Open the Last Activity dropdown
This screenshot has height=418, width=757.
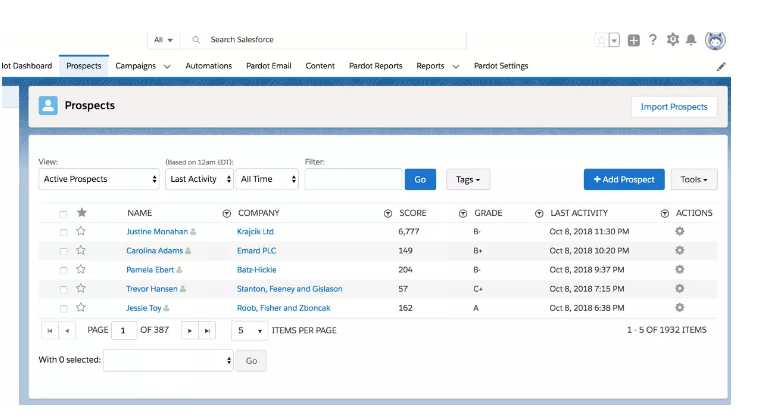tap(199, 179)
